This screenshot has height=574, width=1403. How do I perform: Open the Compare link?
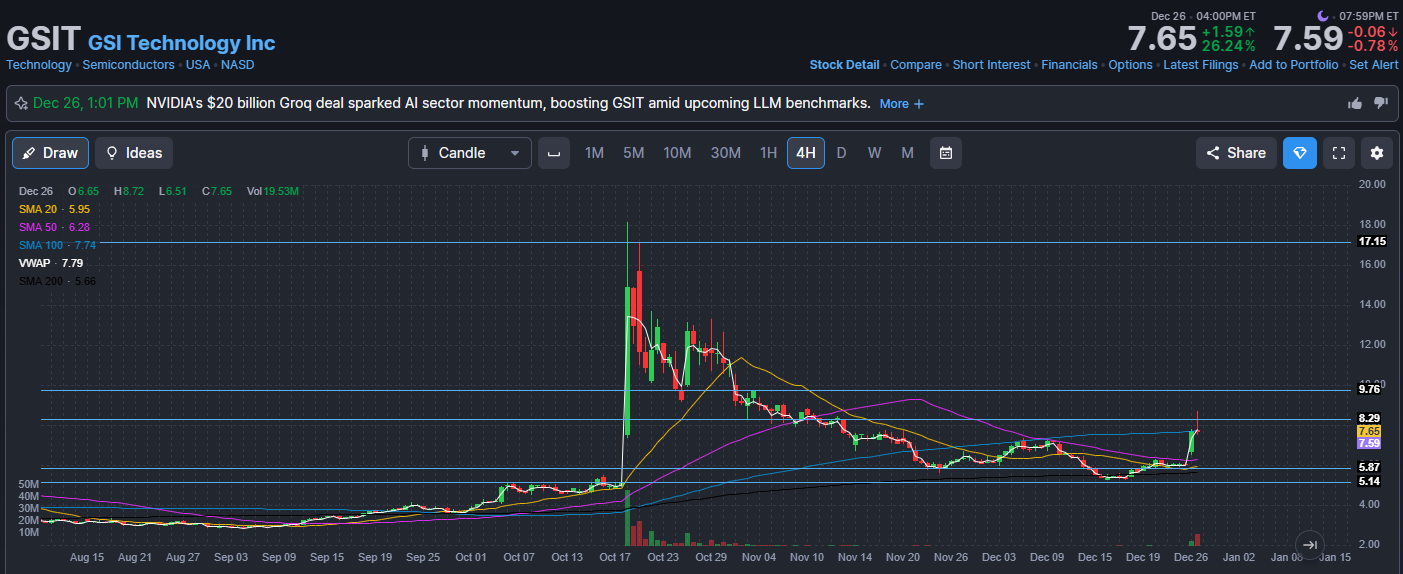916,65
